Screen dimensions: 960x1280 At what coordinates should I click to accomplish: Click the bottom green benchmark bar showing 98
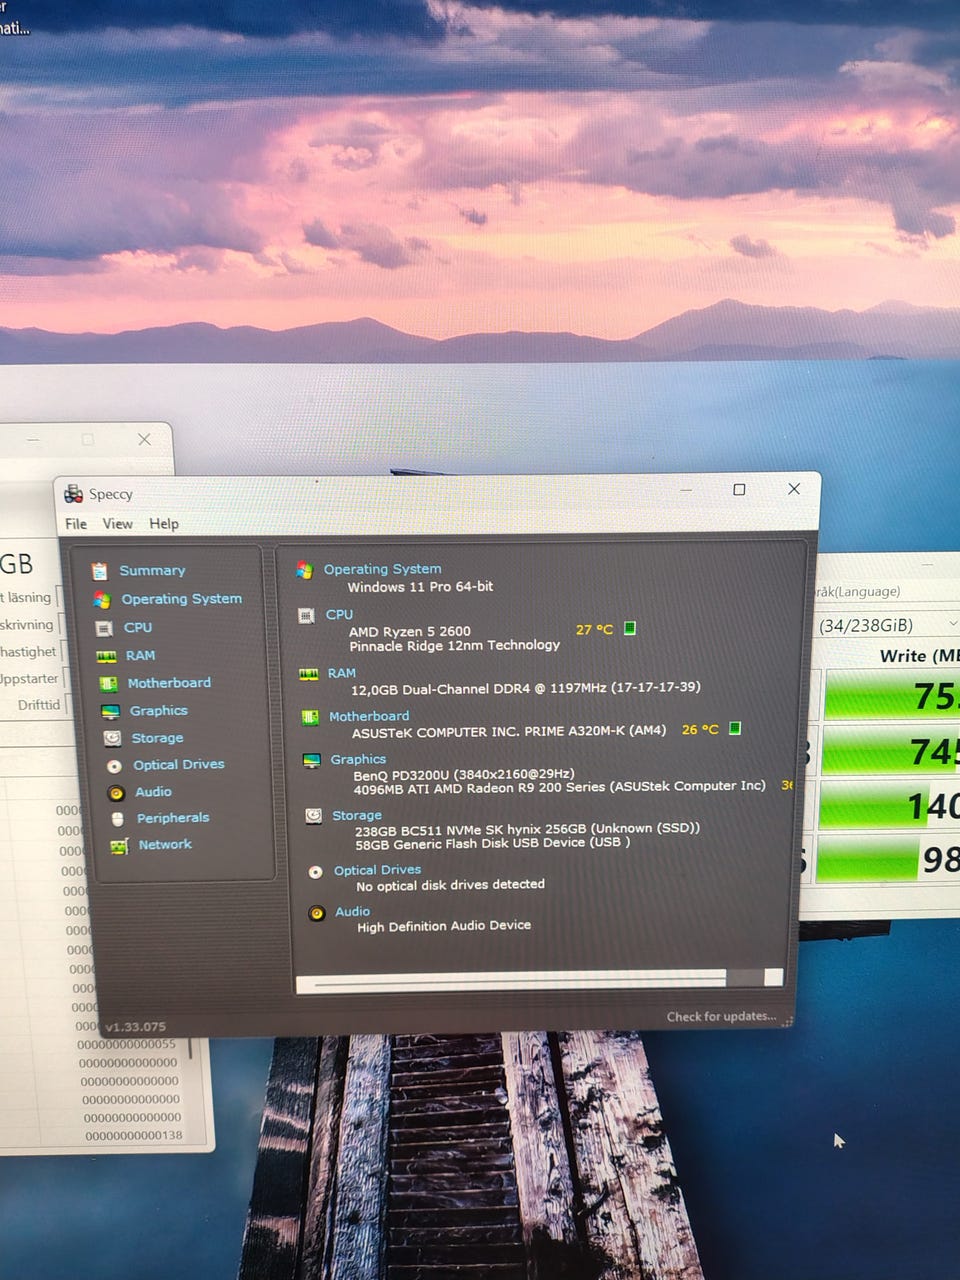[888, 859]
